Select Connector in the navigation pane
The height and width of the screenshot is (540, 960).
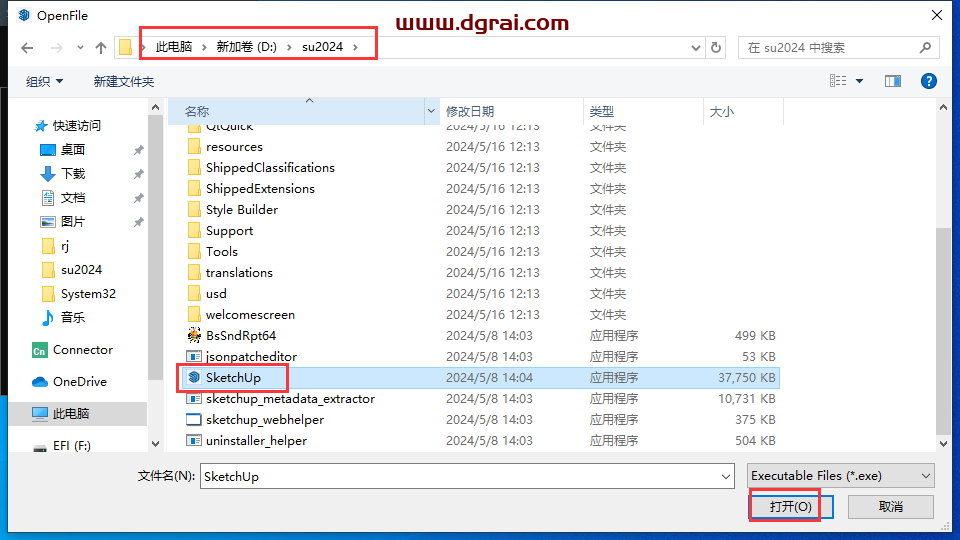pyautogui.click(x=83, y=350)
